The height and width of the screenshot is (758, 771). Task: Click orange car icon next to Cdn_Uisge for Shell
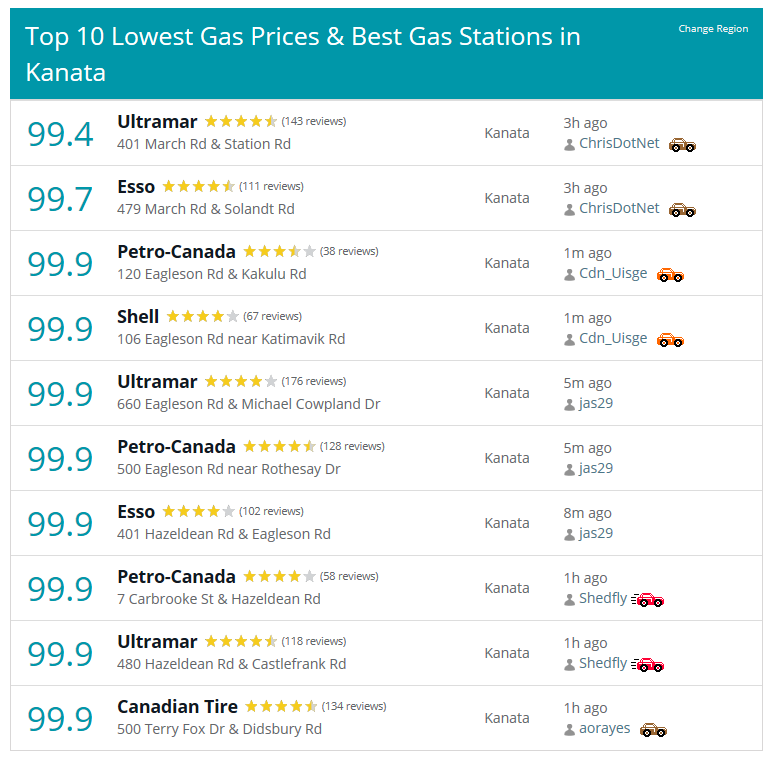670,340
